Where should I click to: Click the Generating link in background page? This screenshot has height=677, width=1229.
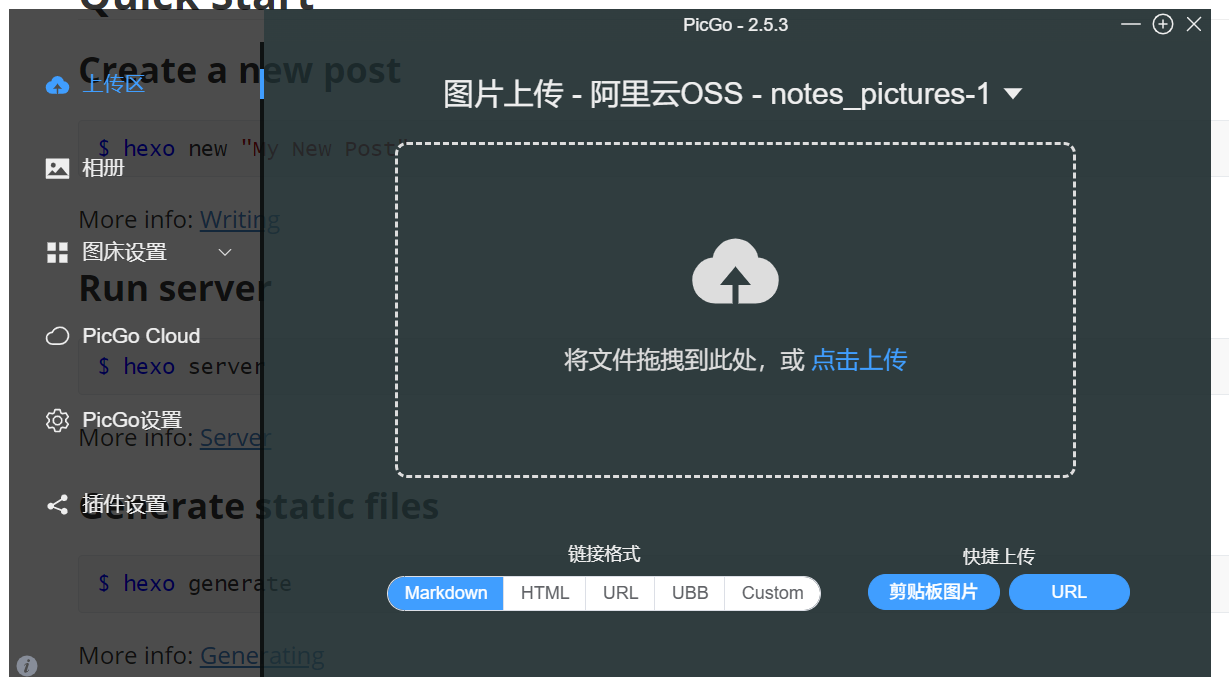262,655
